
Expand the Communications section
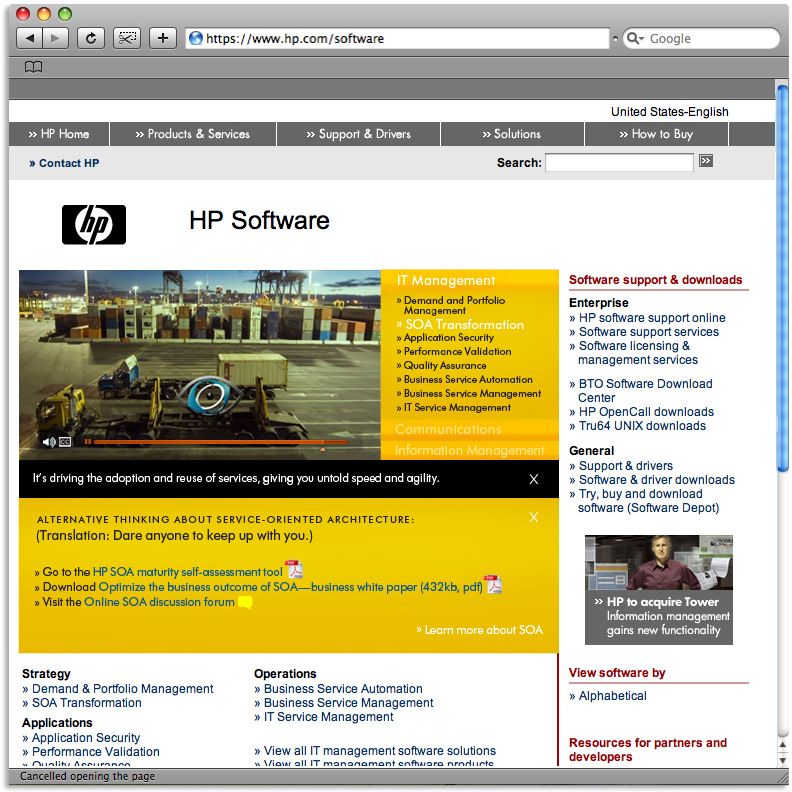[448, 429]
